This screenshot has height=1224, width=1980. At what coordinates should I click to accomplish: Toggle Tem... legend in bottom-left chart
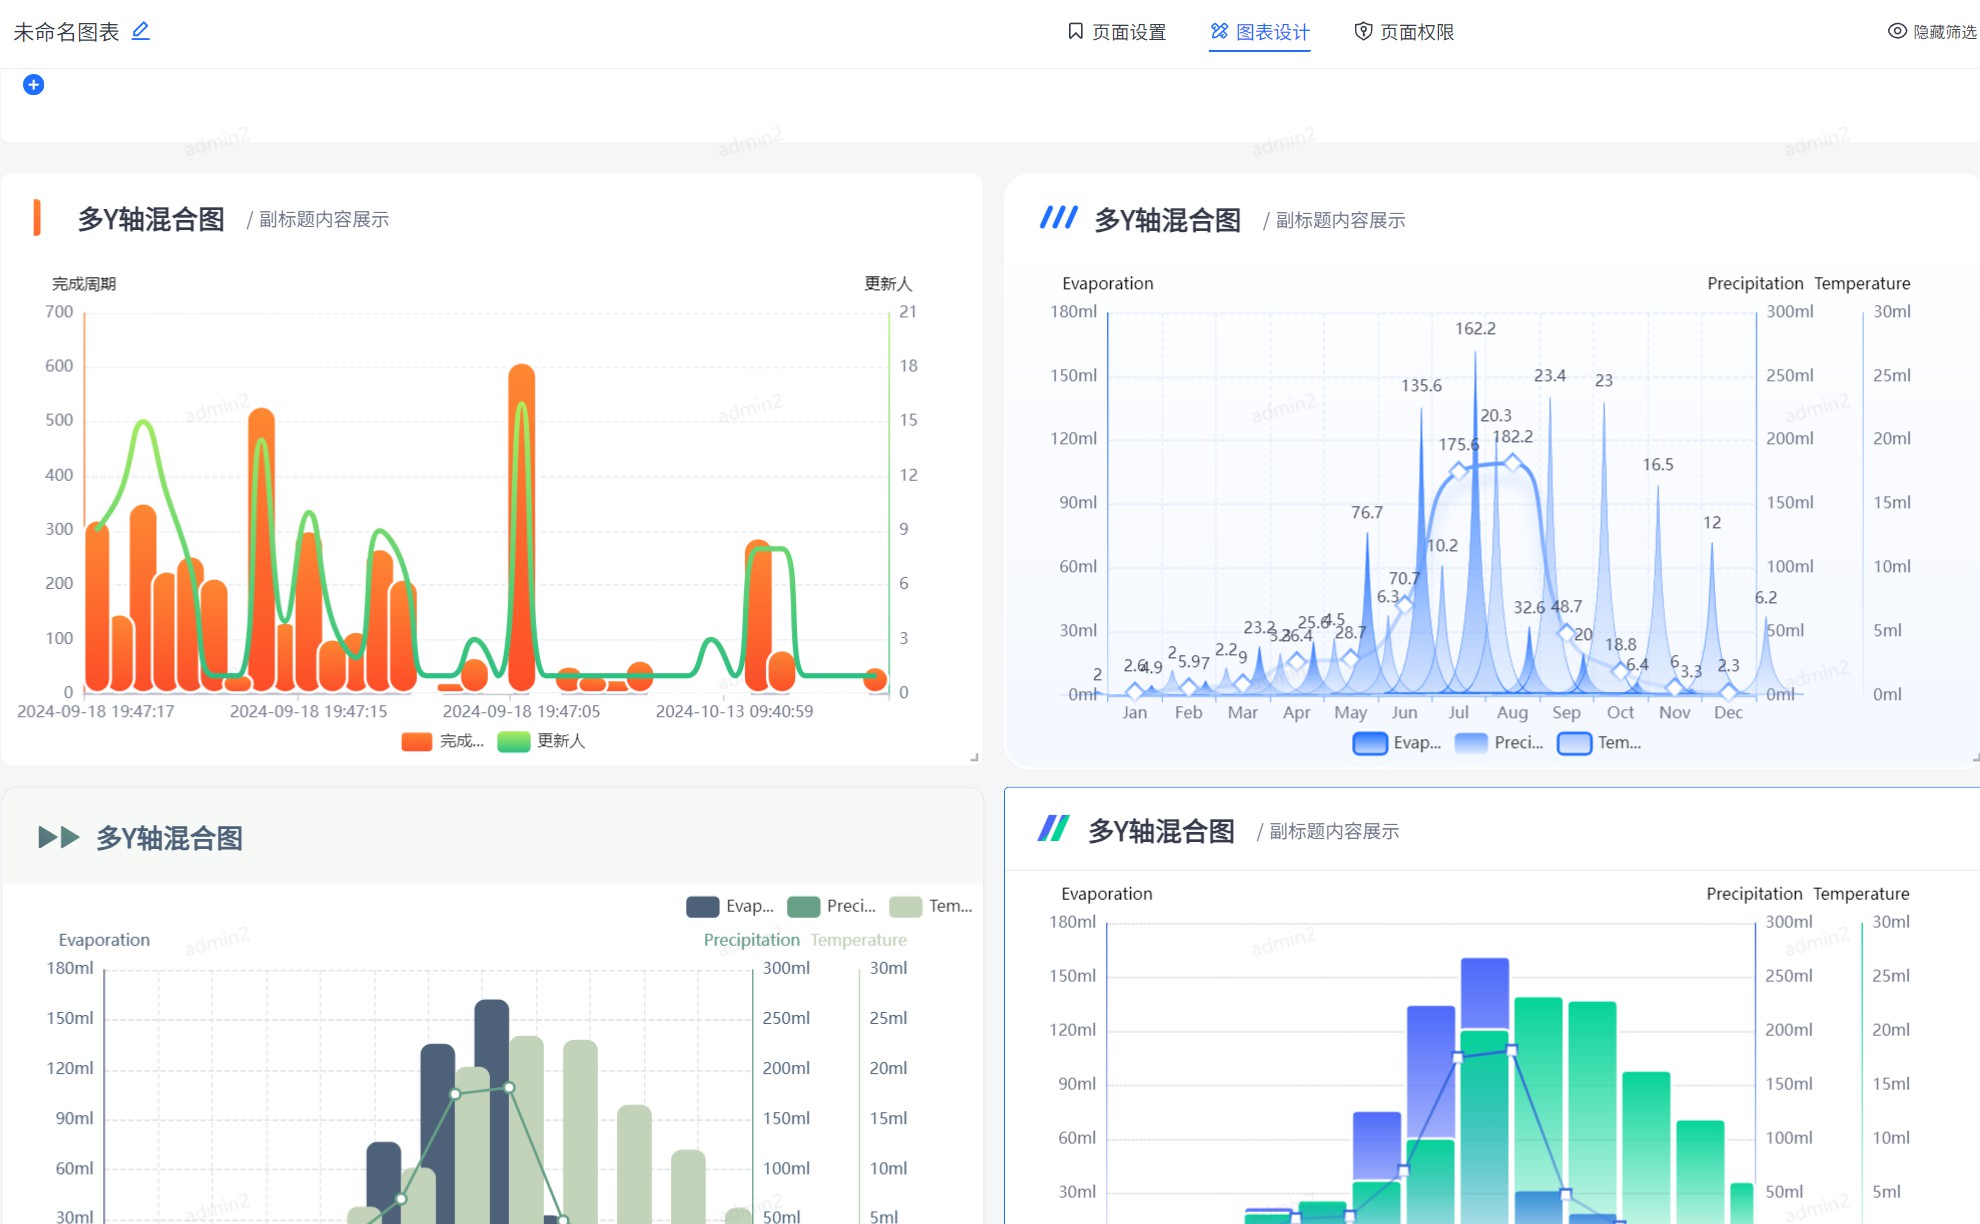(x=931, y=906)
